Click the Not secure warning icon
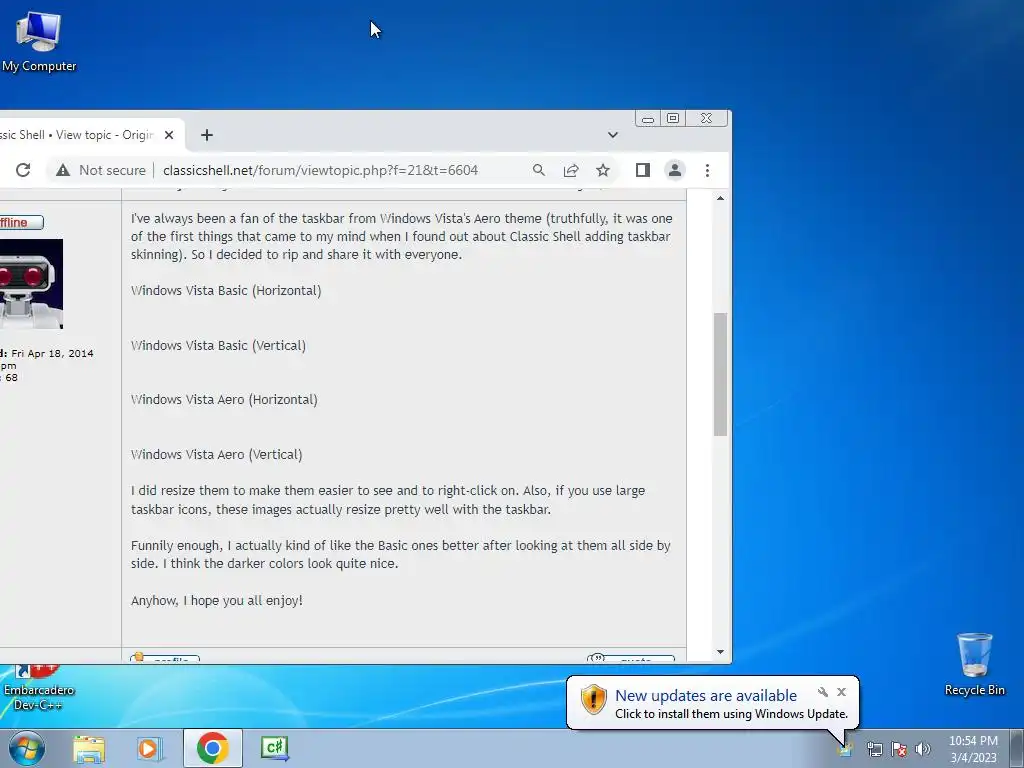The height and width of the screenshot is (768, 1024). (x=63, y=170)
